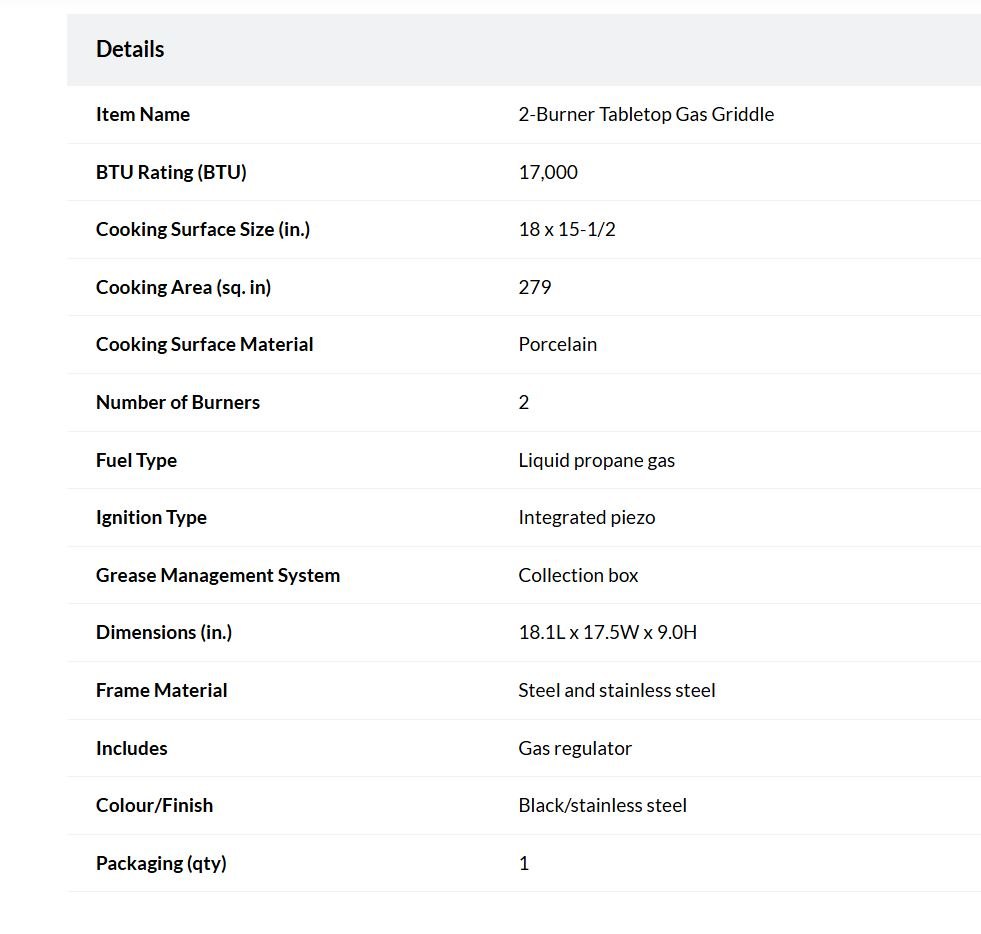Image resolution: width=981 pixels, height=934 pixels.
Task: Select the Colour/Finish label
Action: pyautogui.click(x=155, y=805)
